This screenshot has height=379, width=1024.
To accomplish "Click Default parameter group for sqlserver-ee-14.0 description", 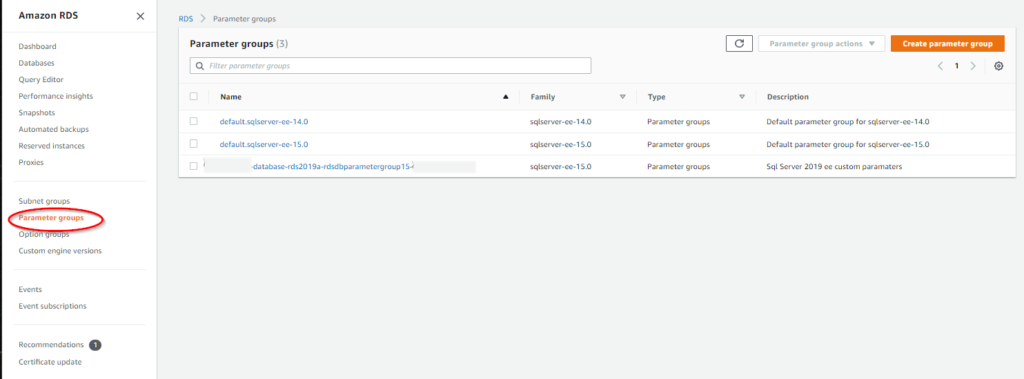I will tap(848, 122).
